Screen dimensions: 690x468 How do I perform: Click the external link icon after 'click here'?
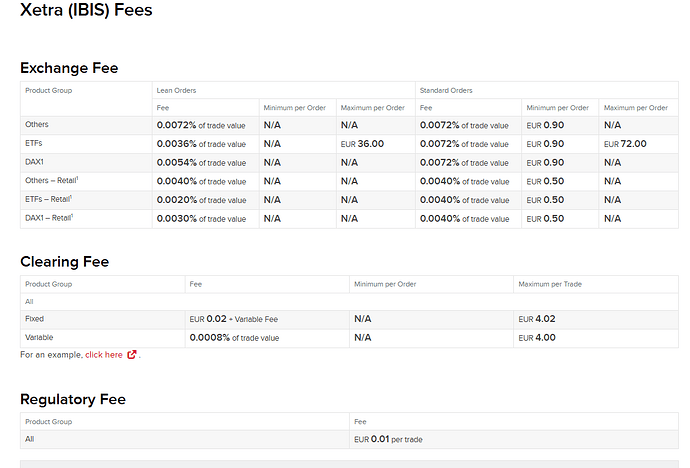click(132, 355)
